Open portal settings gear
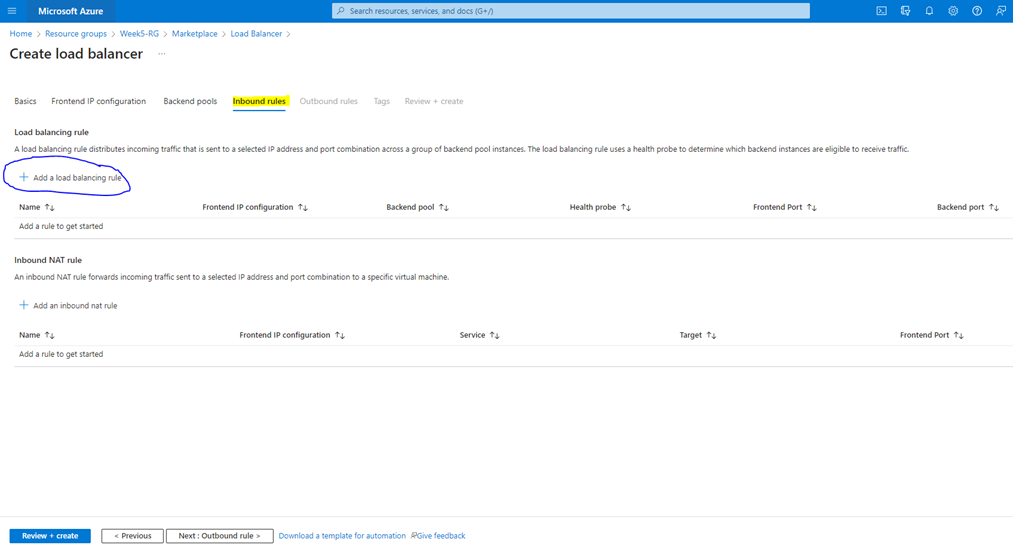The height and width of the screenshot is (551, 1013). pyautogui.click(x=953, y=11)
